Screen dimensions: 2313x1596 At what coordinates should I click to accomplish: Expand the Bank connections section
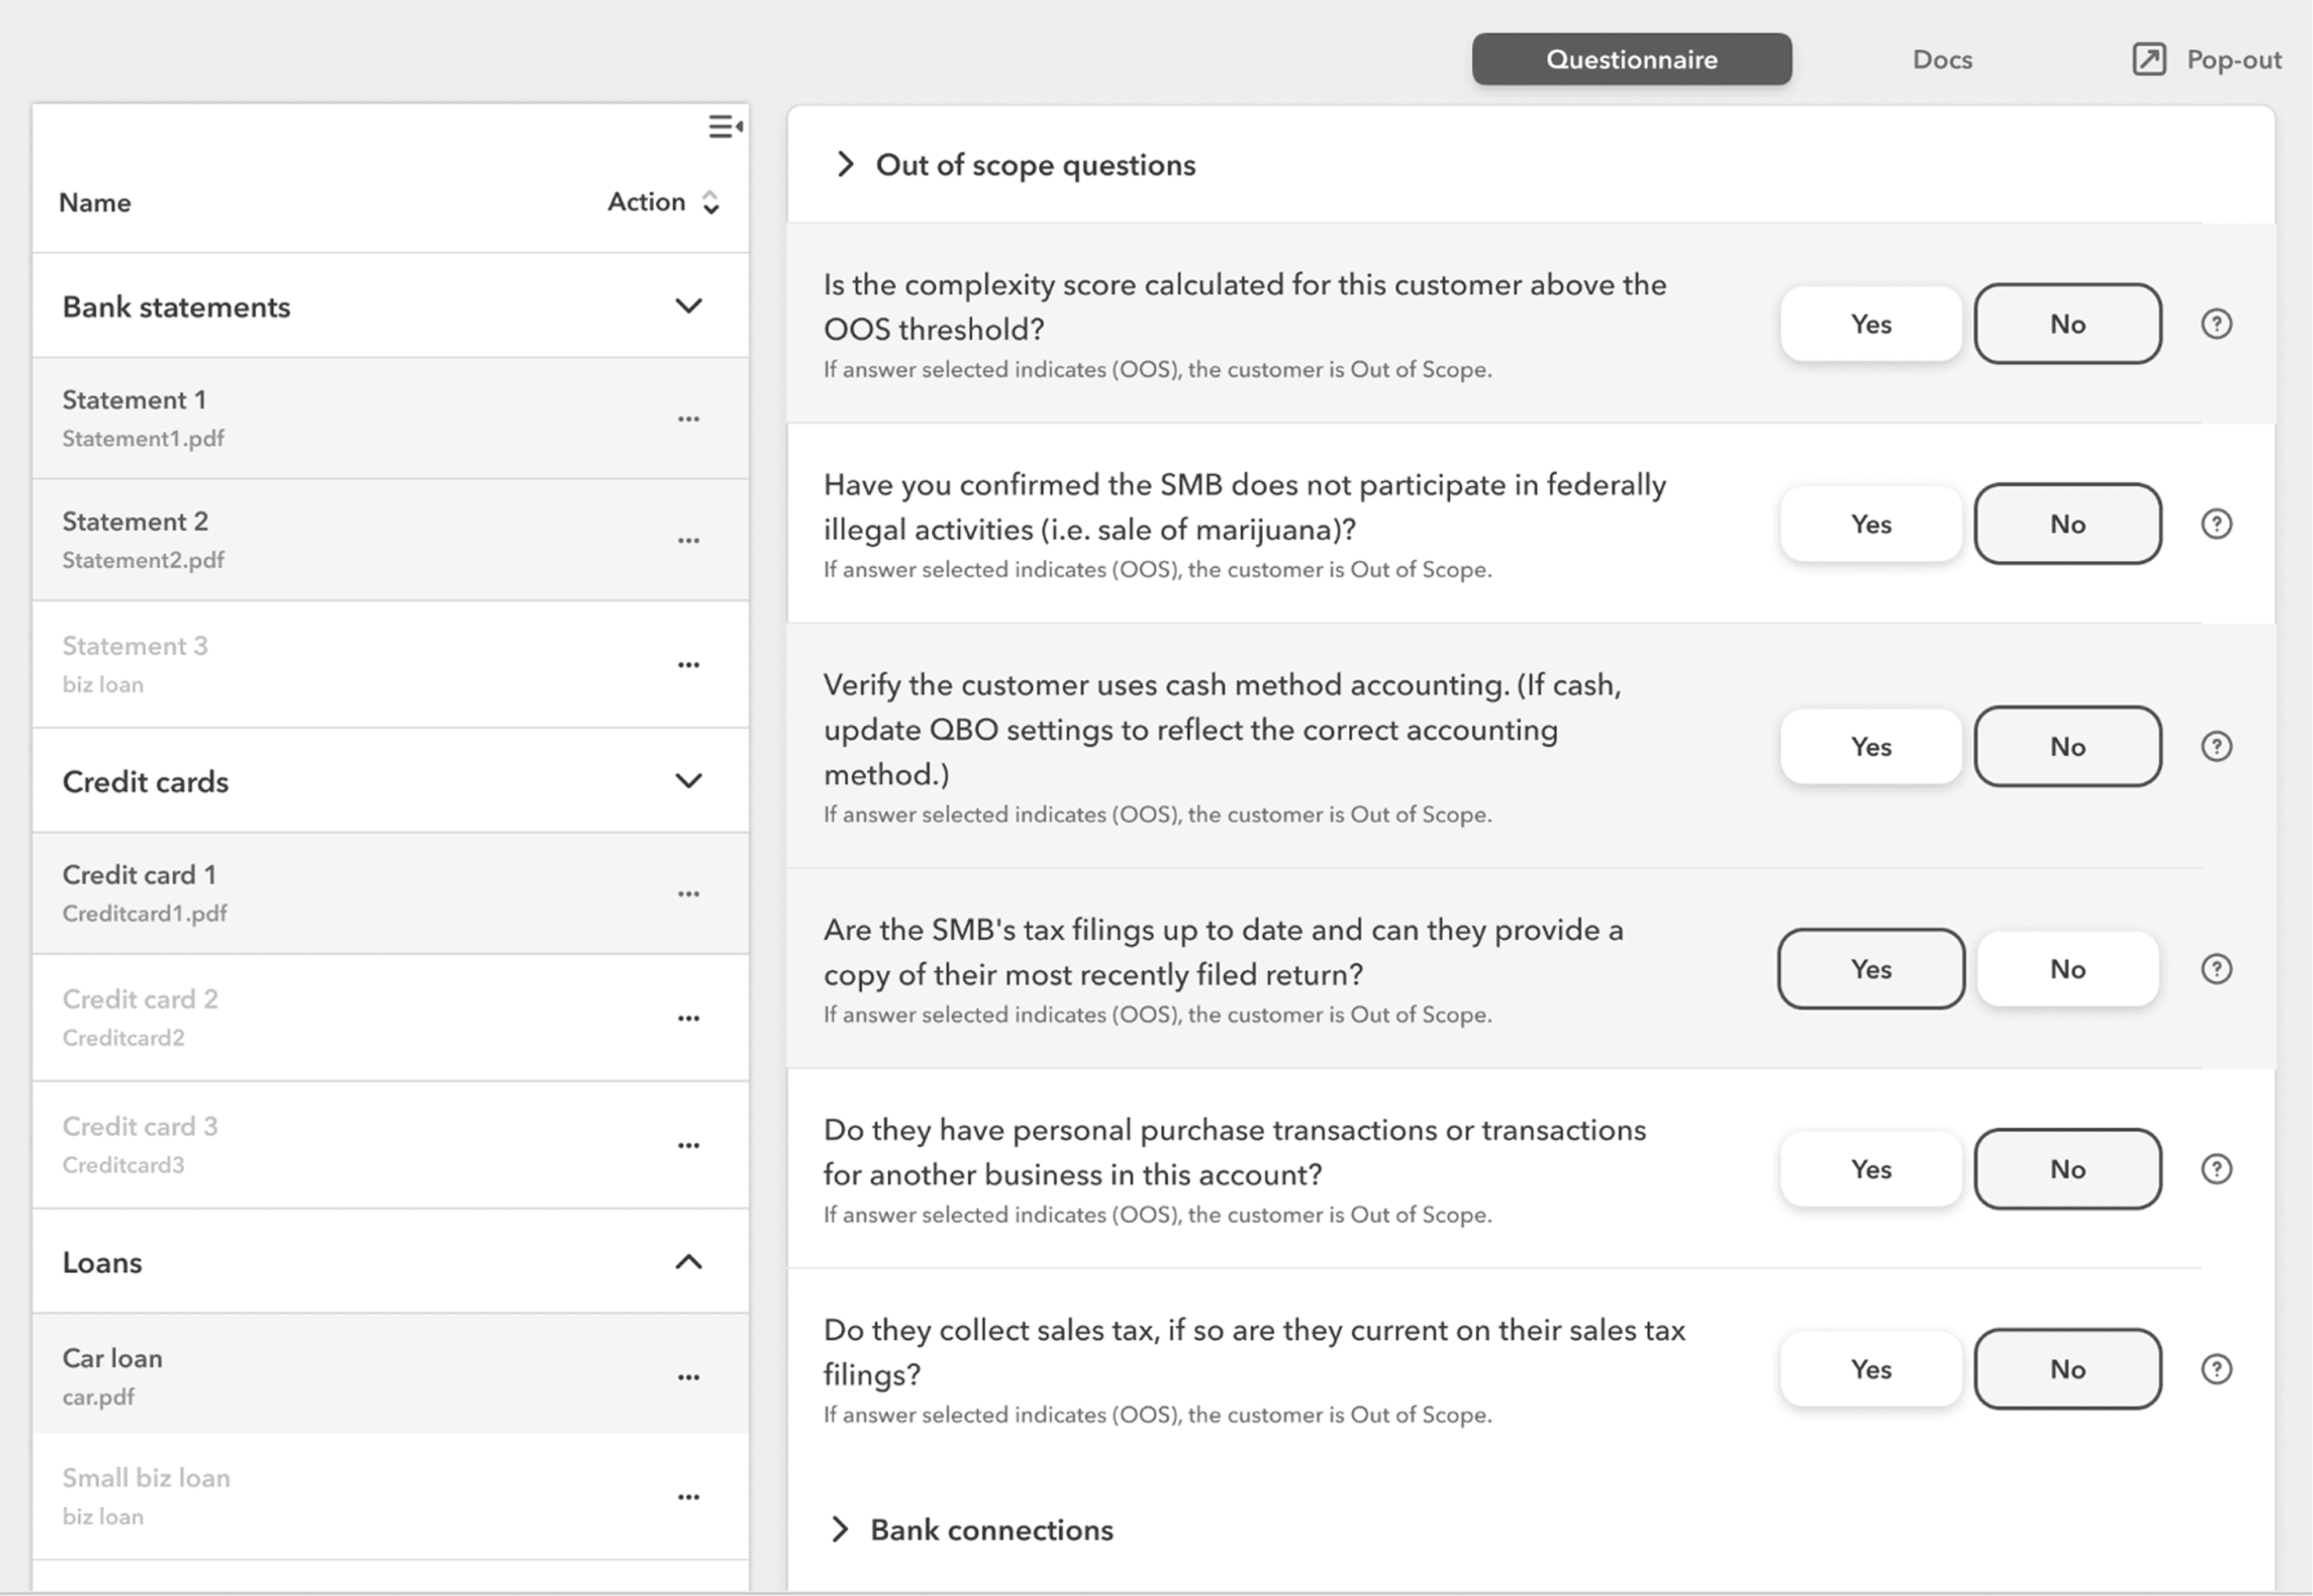coord(840,1529)
